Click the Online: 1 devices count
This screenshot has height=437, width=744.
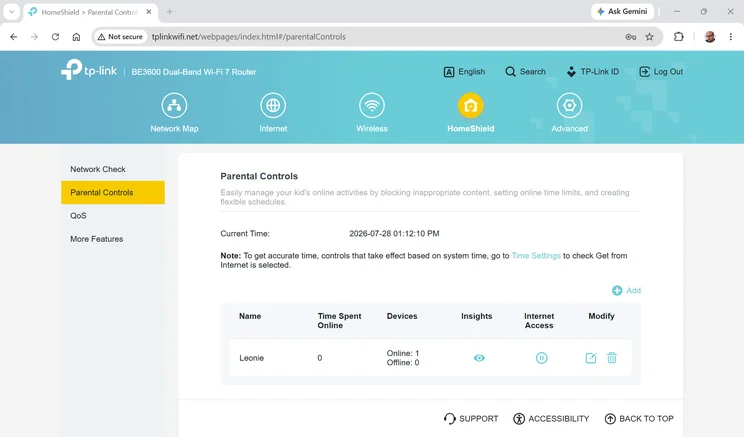403,353
